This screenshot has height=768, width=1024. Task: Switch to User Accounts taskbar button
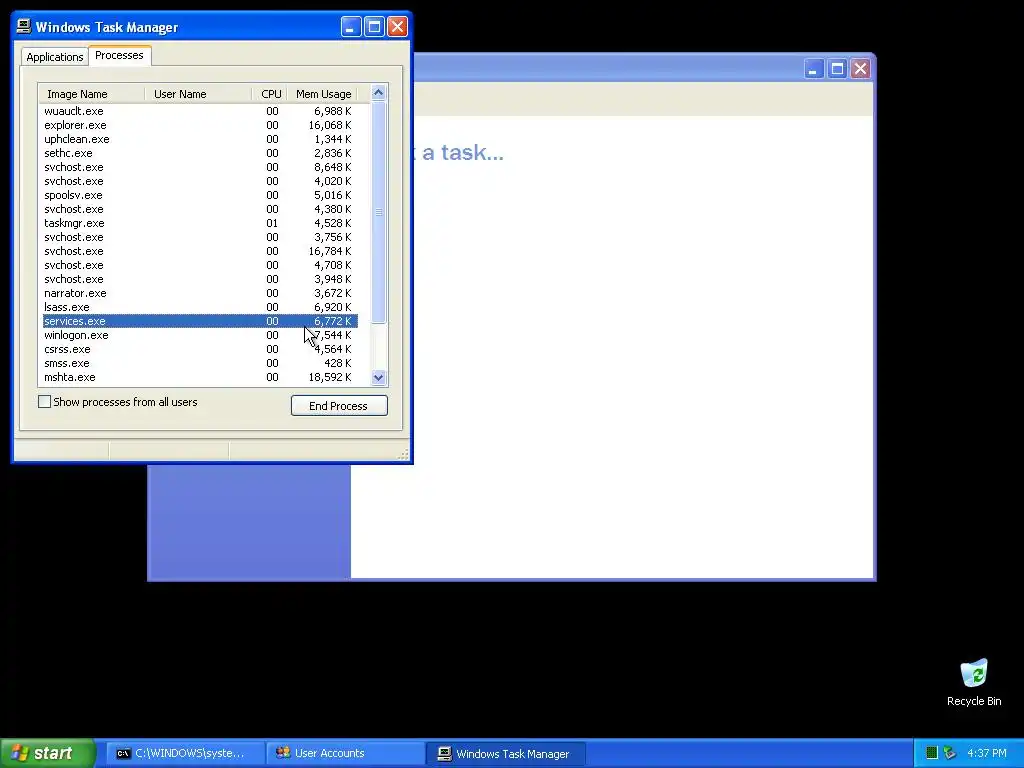(x=345, y=754)
